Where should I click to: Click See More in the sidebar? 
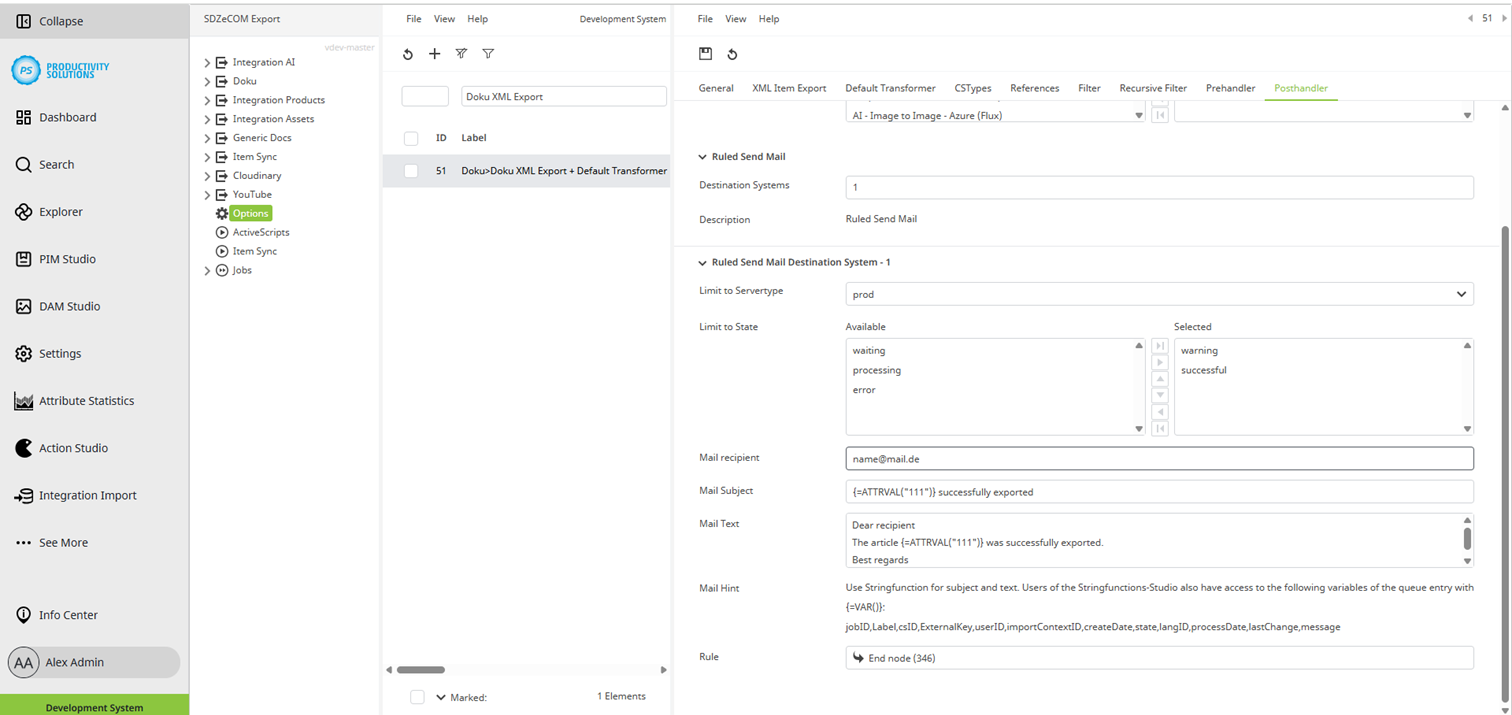tap(52, 542)
